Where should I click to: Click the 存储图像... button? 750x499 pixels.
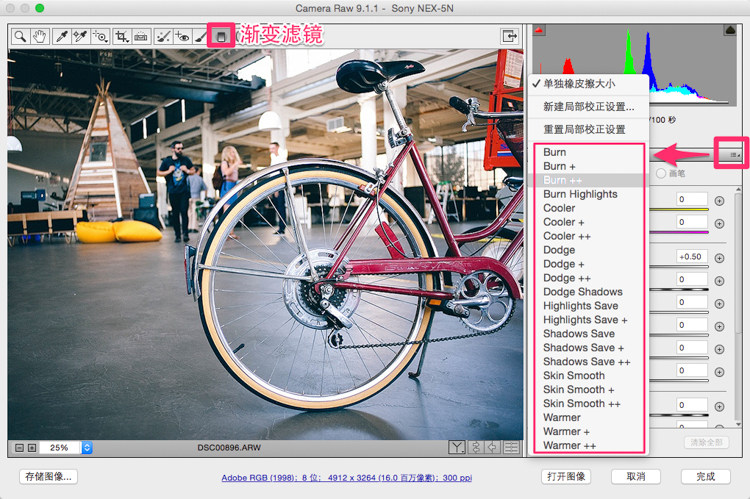pyautogui.click(x=48, y=477)
